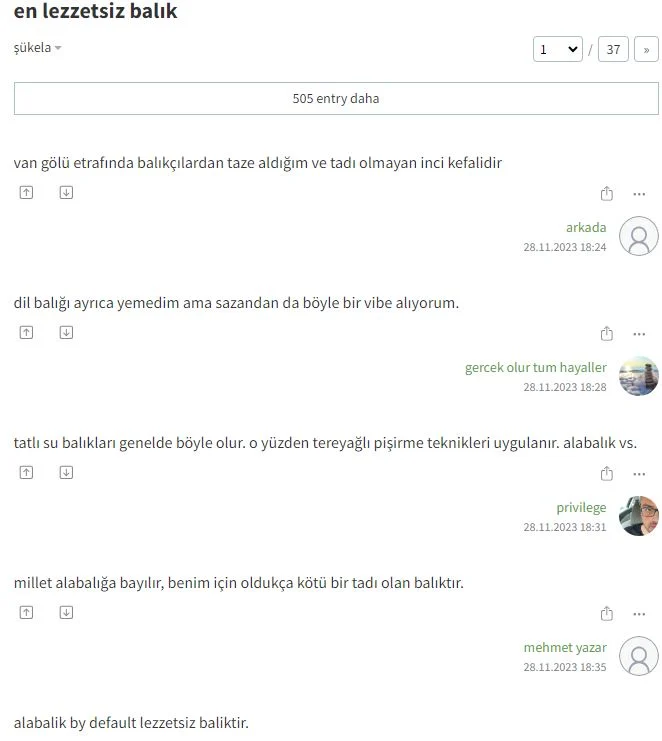Upvote the tatlı su balıkları entry
The height and width of the screenshot is (741, 662).
(26, 472)
